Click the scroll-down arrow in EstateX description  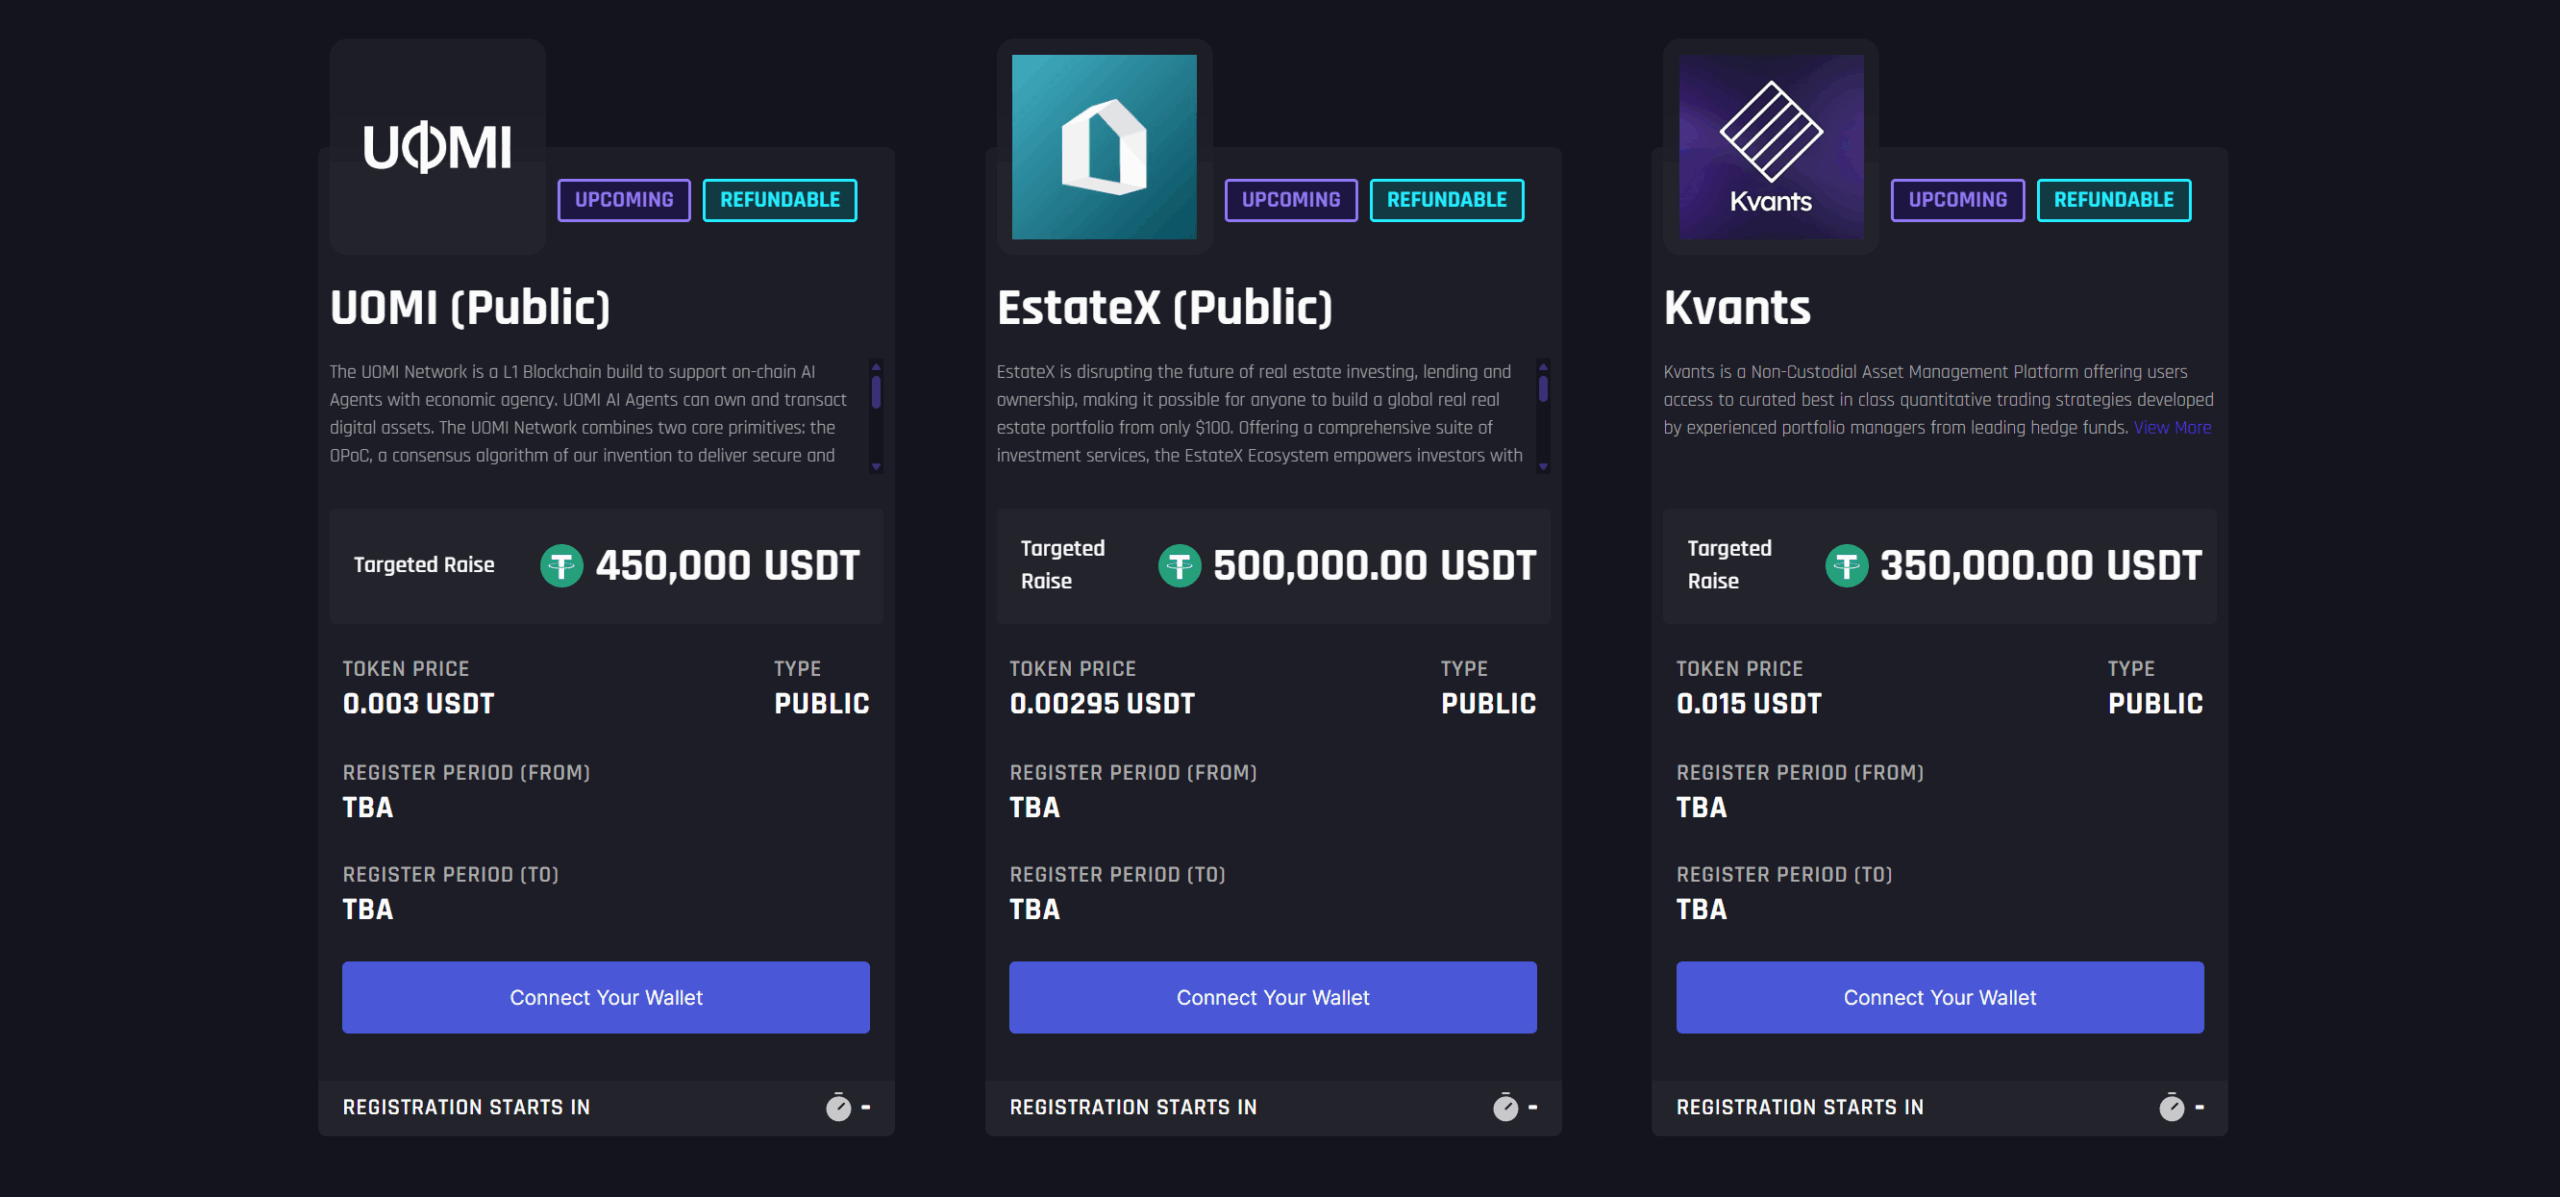1543,466
